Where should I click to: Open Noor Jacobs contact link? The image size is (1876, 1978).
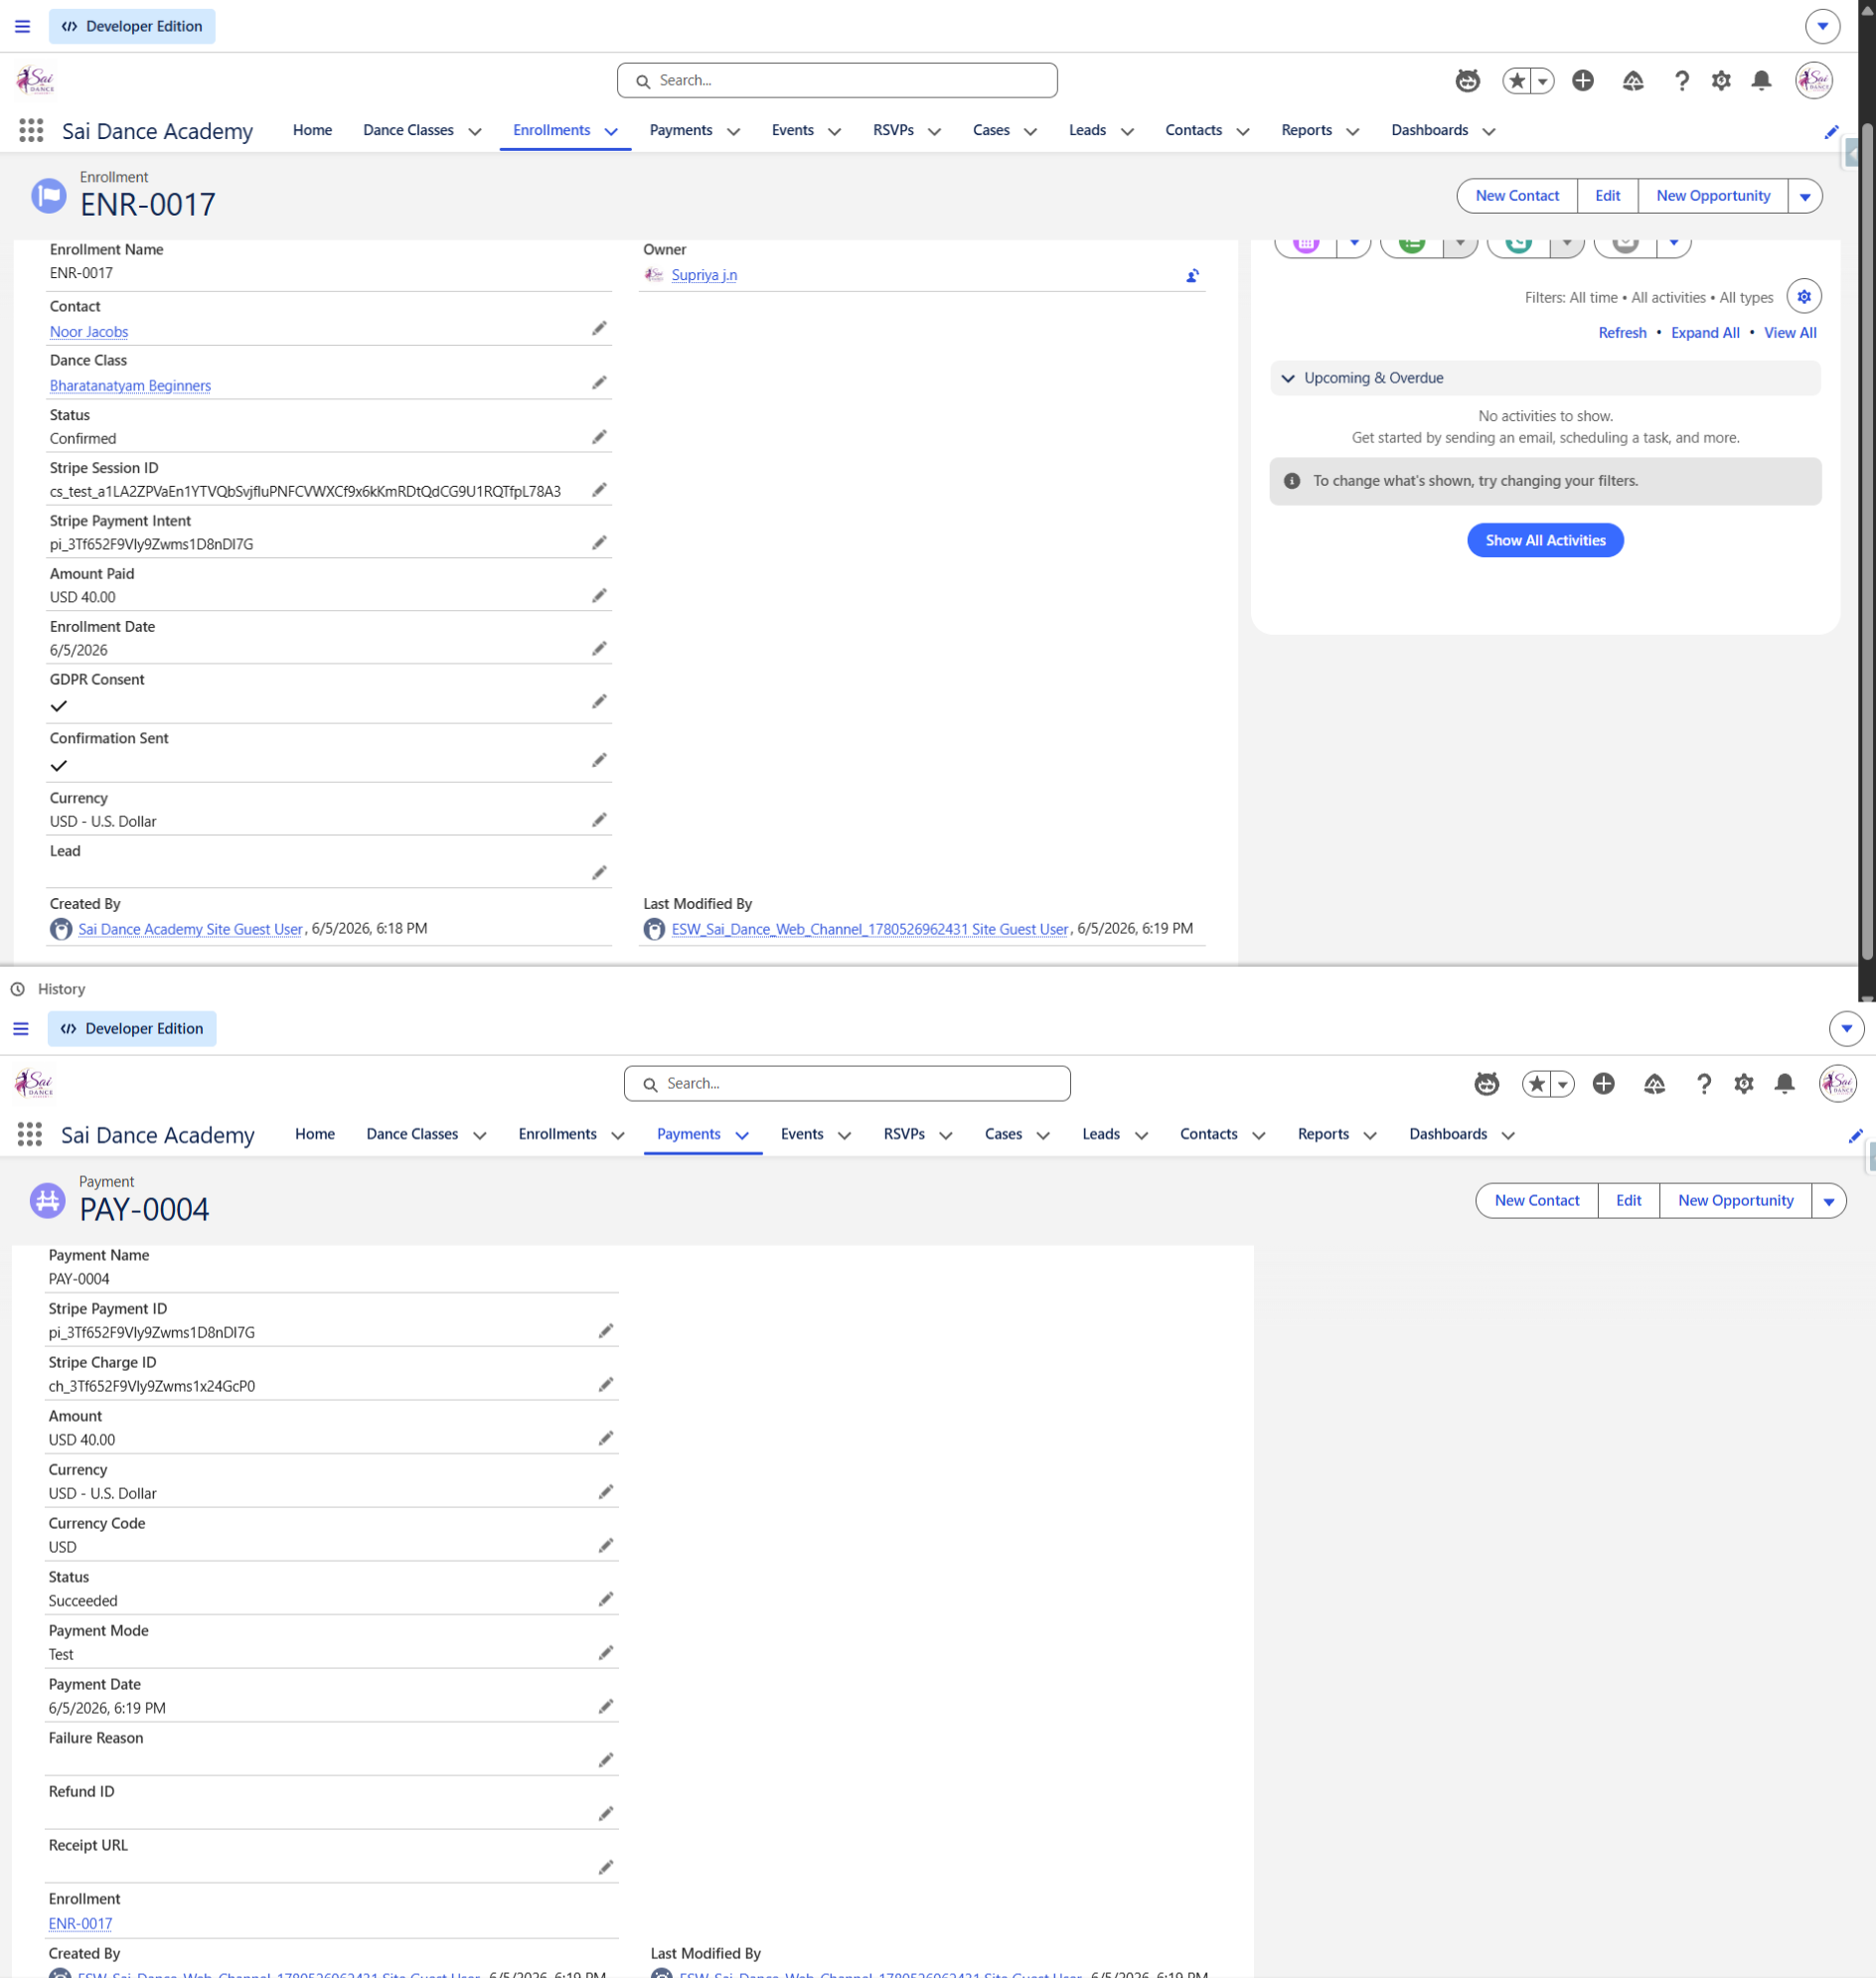[x=89, y=332]
